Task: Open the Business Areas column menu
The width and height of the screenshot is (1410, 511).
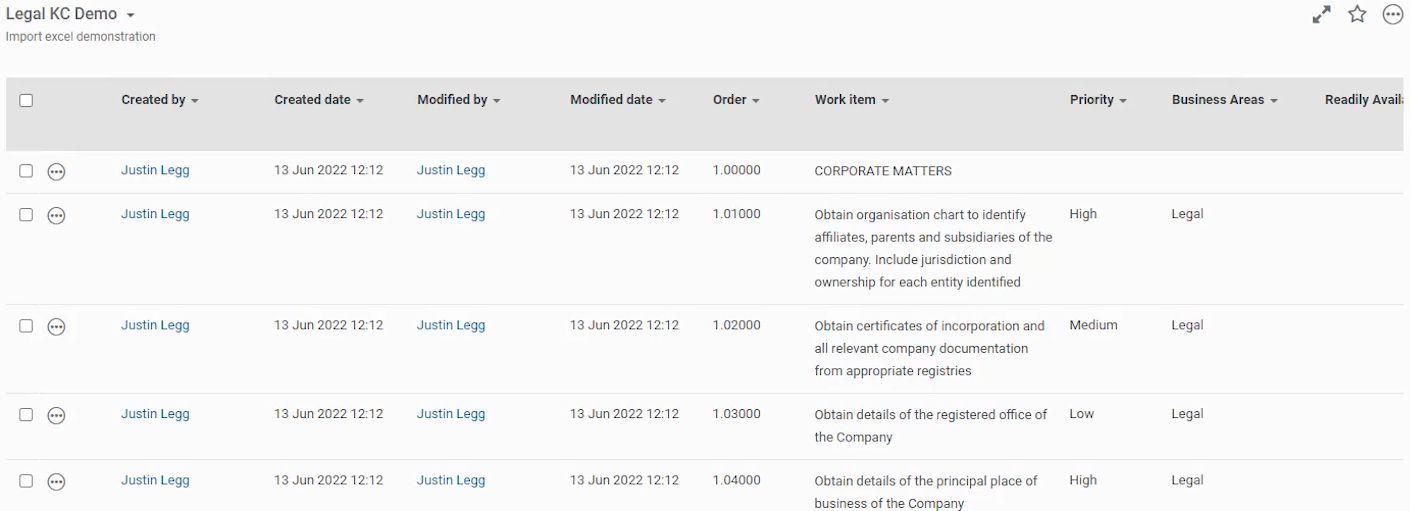Action: (1274, 101)
